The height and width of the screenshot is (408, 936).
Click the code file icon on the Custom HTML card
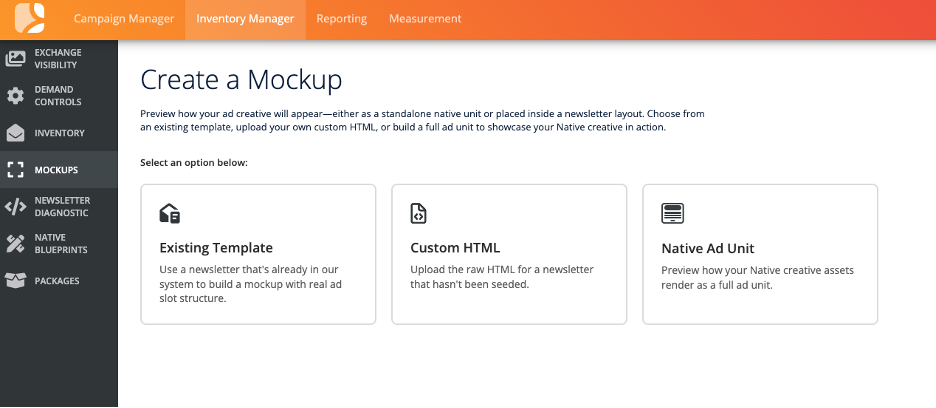(x=419, y=213)
